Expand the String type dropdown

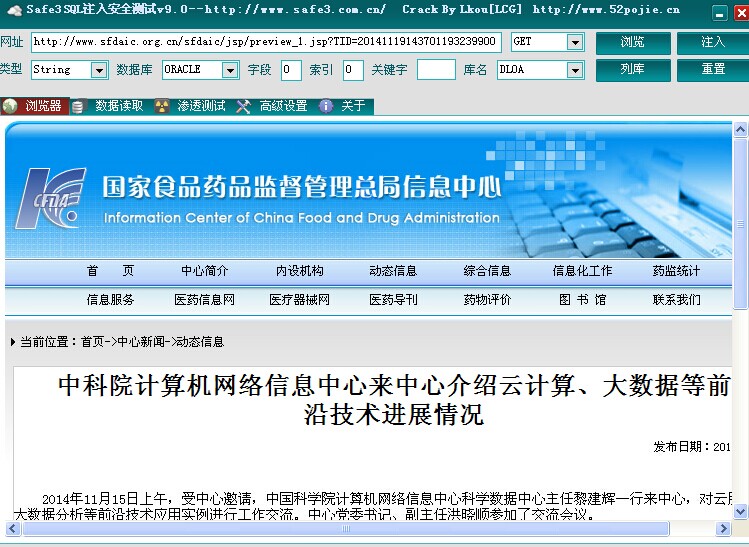[99, 70]
